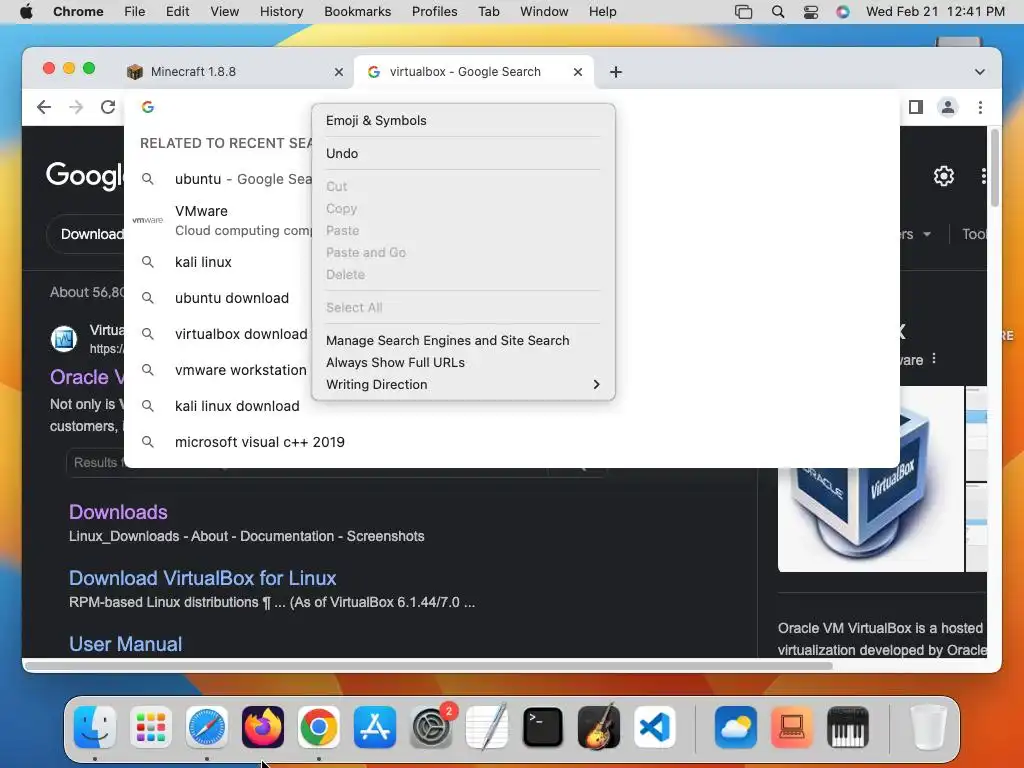This screenshot has height=768, width=1024.
Task: Open Launchpad from the dock
Action: 151,726
